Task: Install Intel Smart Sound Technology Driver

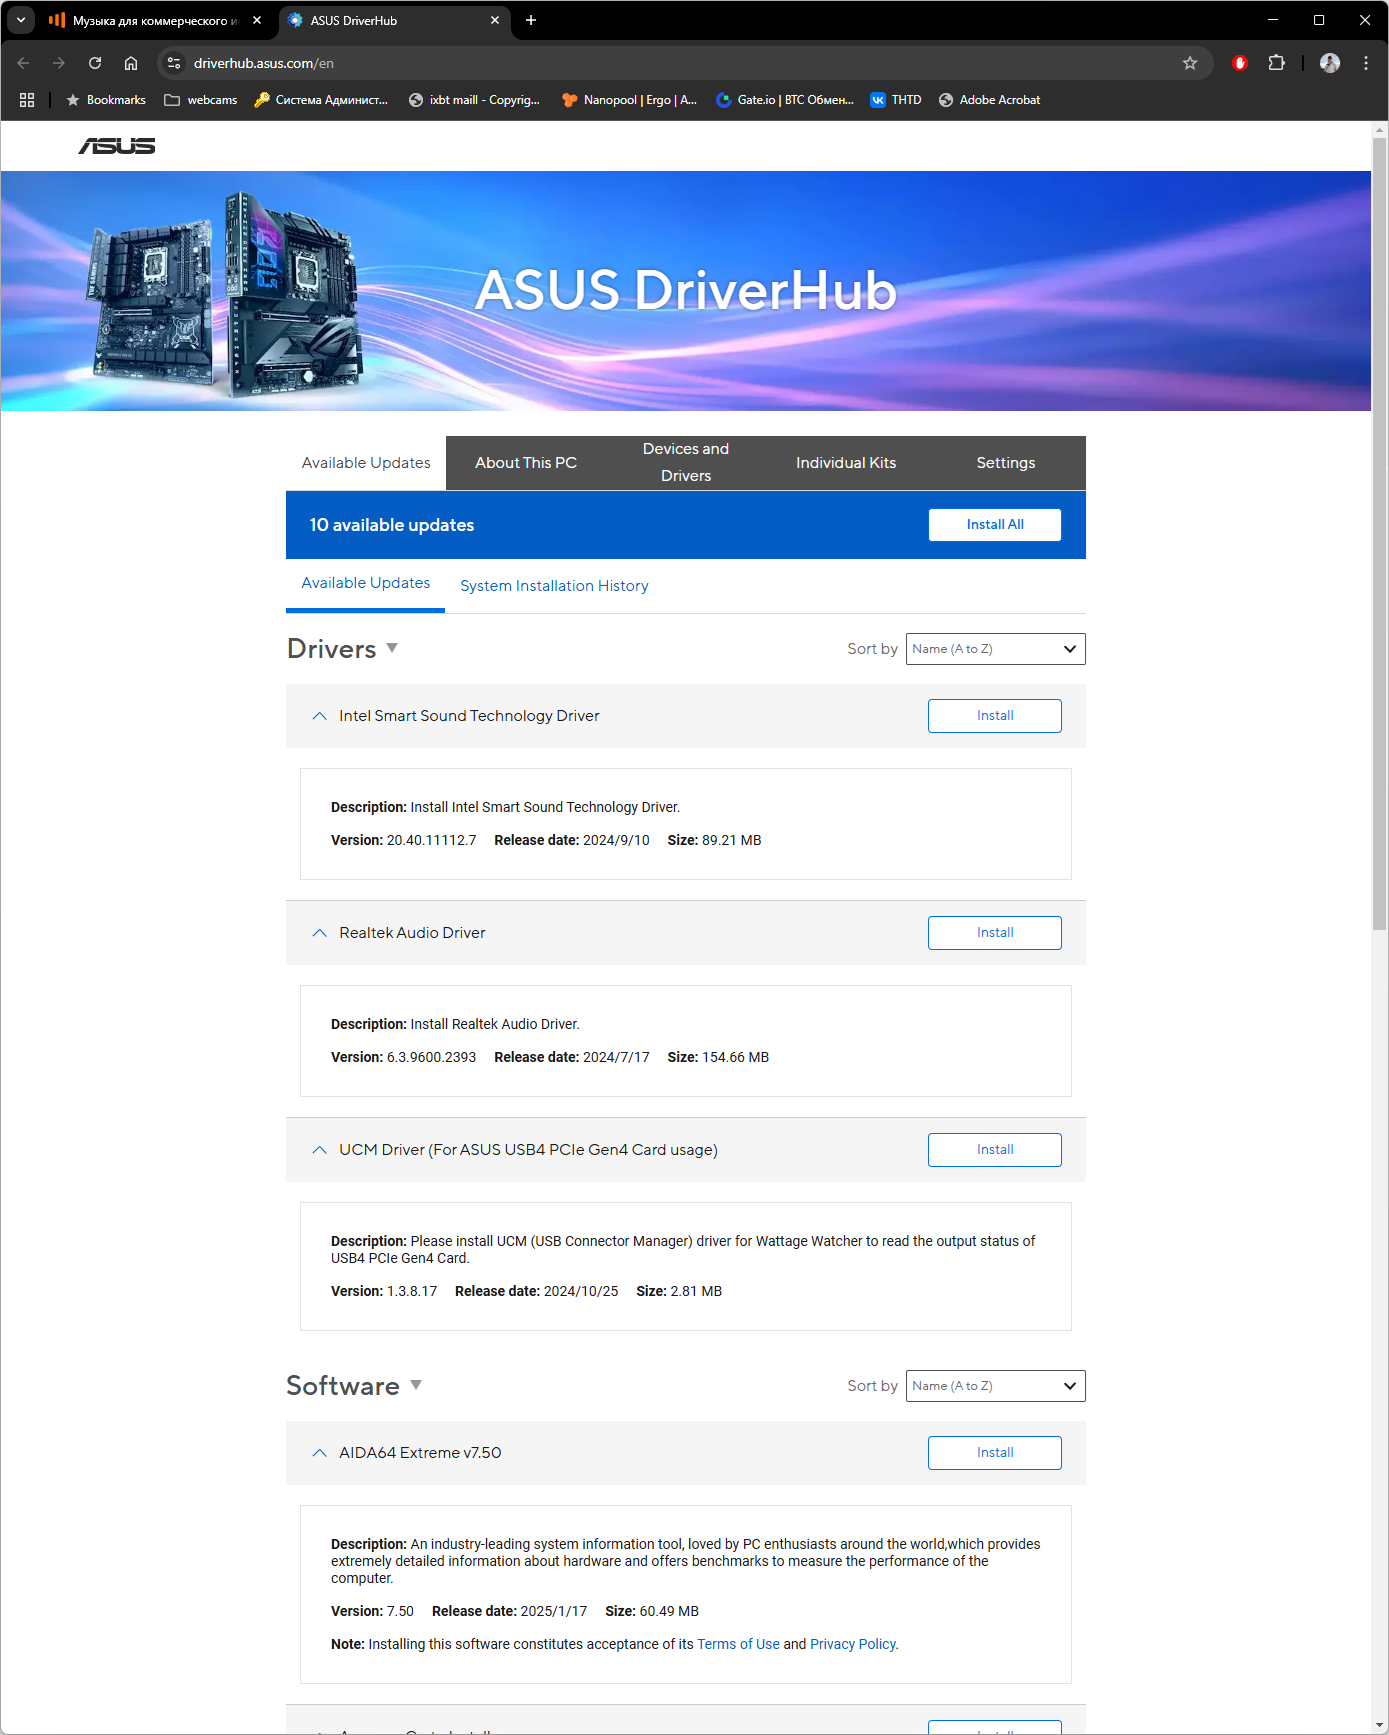Action: point(995,716)
